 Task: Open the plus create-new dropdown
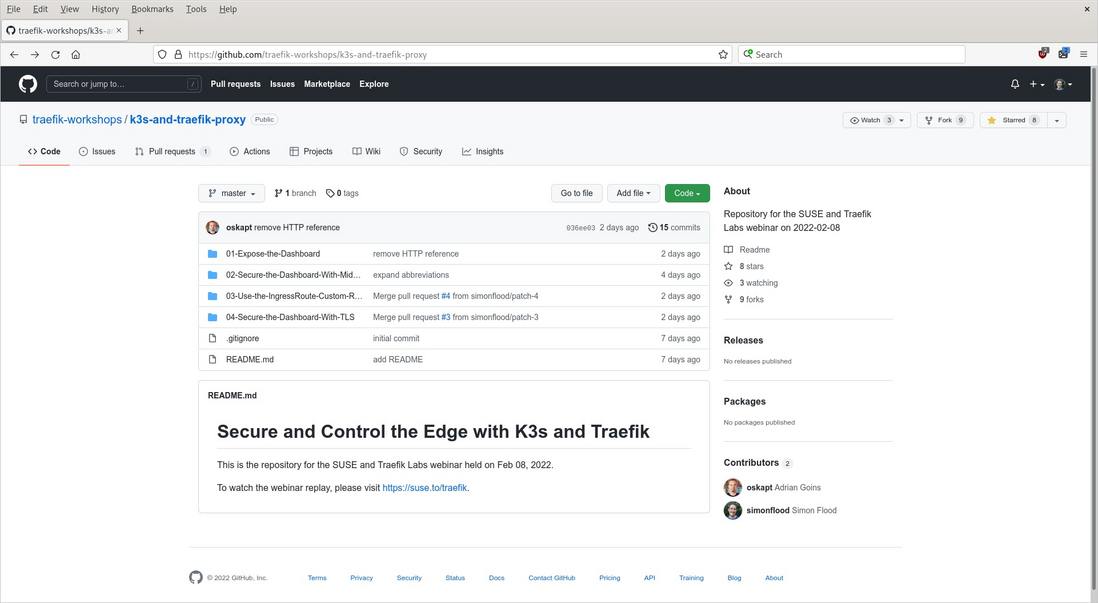pyautogui.click(x=1036, y=84)
